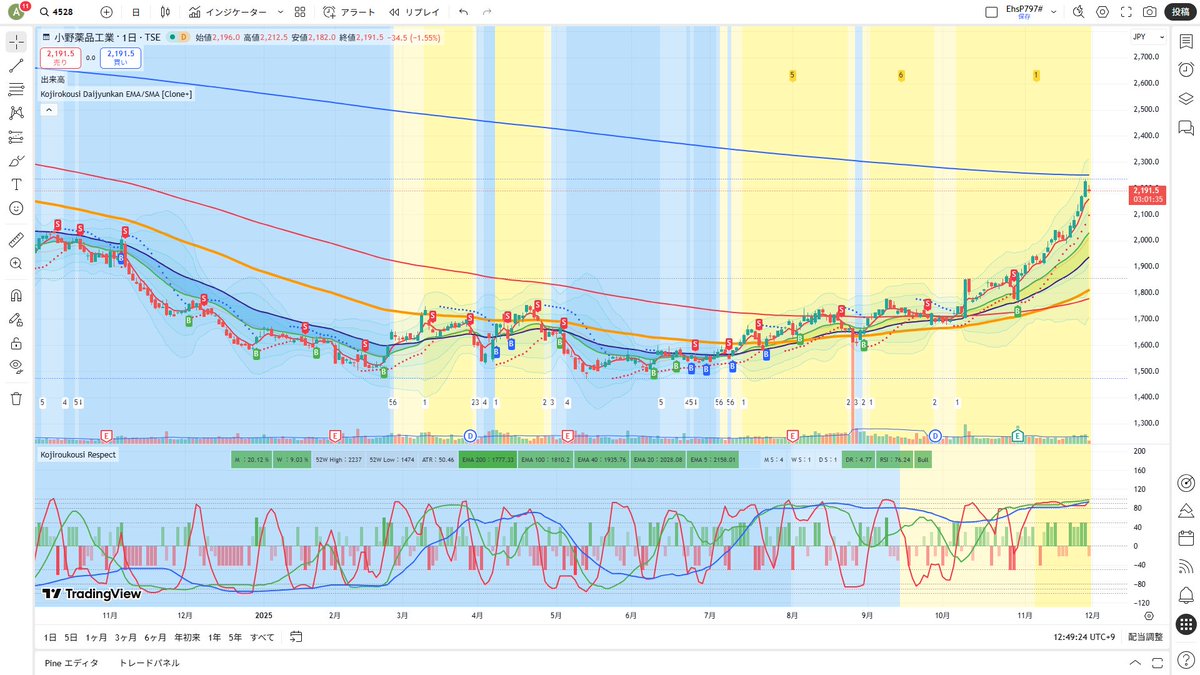The height and width of the screenshot is (675, 1200).
Task: Redo the chart action
Action: (x=487, y=12)
